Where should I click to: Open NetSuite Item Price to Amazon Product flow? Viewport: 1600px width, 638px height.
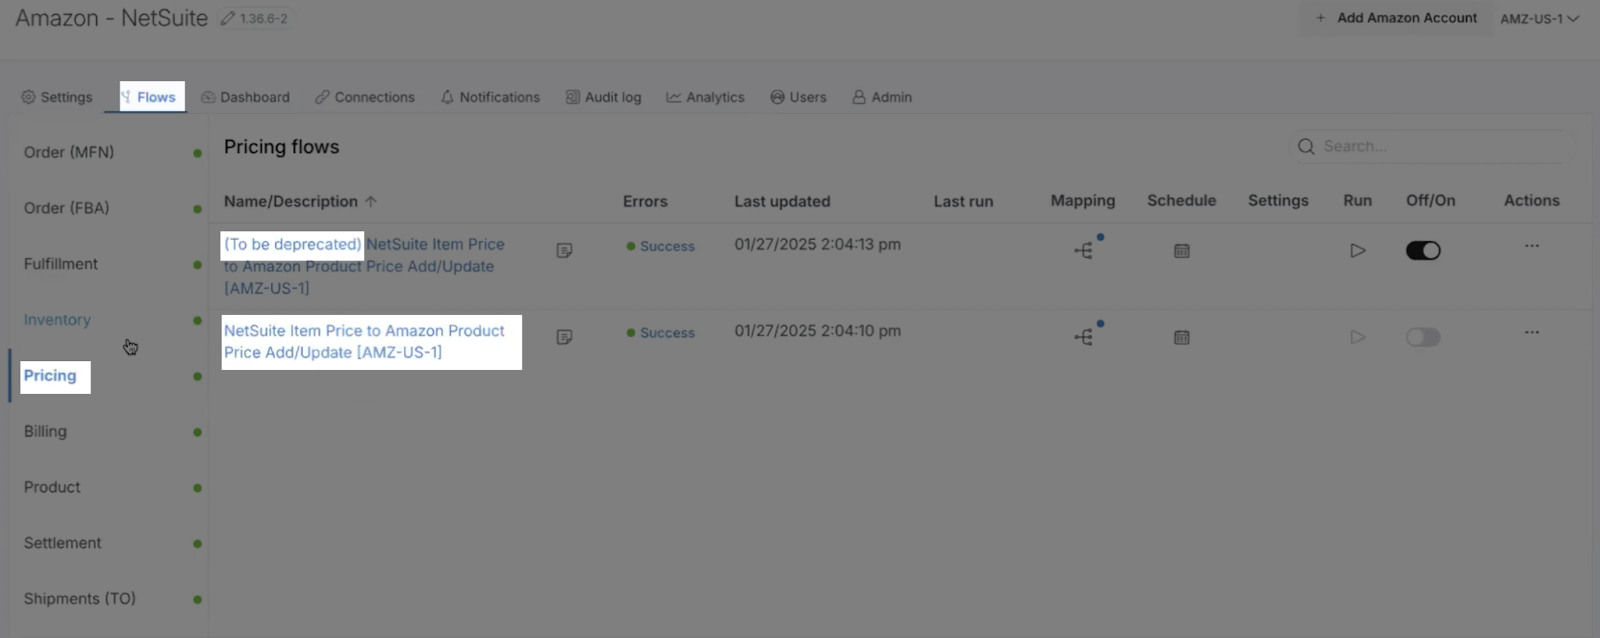tap(364, 341)
